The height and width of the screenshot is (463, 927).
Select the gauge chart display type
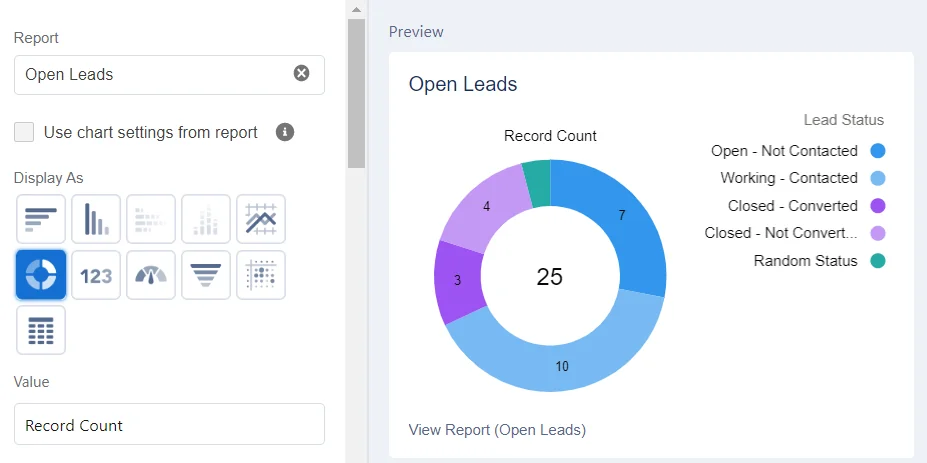[151, 274]
